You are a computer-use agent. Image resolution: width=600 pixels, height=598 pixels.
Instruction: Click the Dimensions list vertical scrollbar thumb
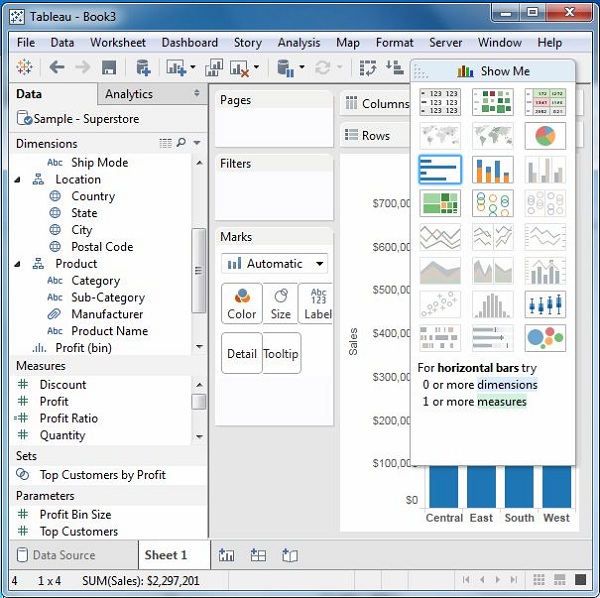click(x=198, y=270)
